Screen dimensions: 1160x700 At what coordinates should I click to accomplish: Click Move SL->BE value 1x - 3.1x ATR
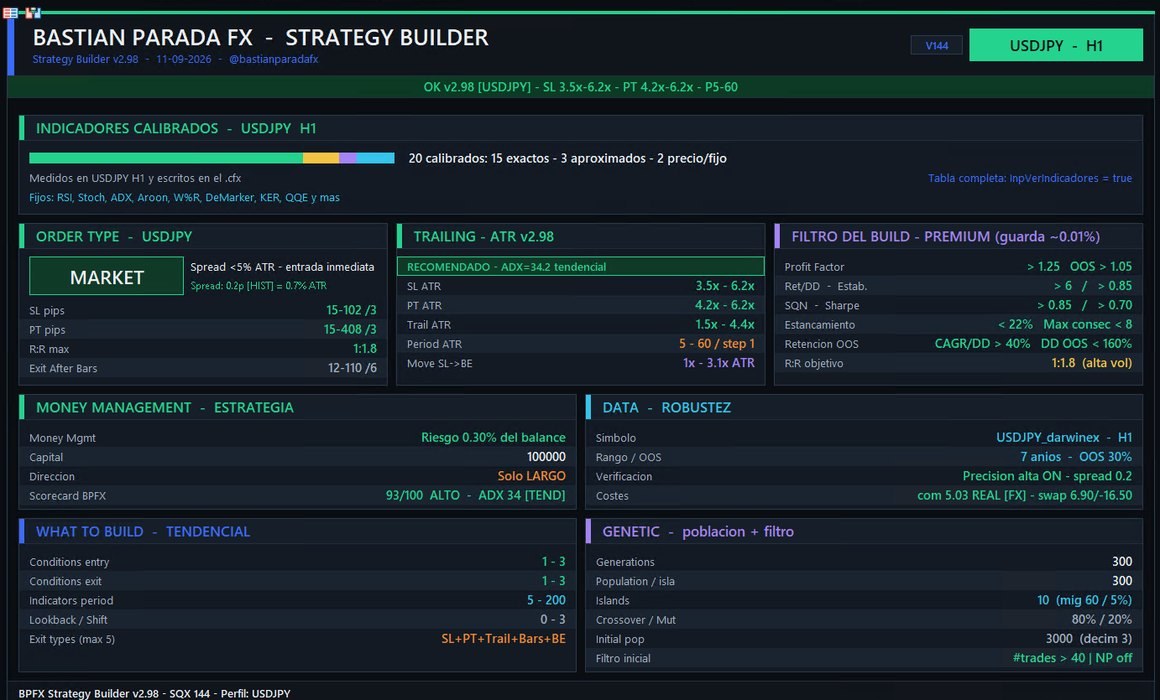[718, 363]
